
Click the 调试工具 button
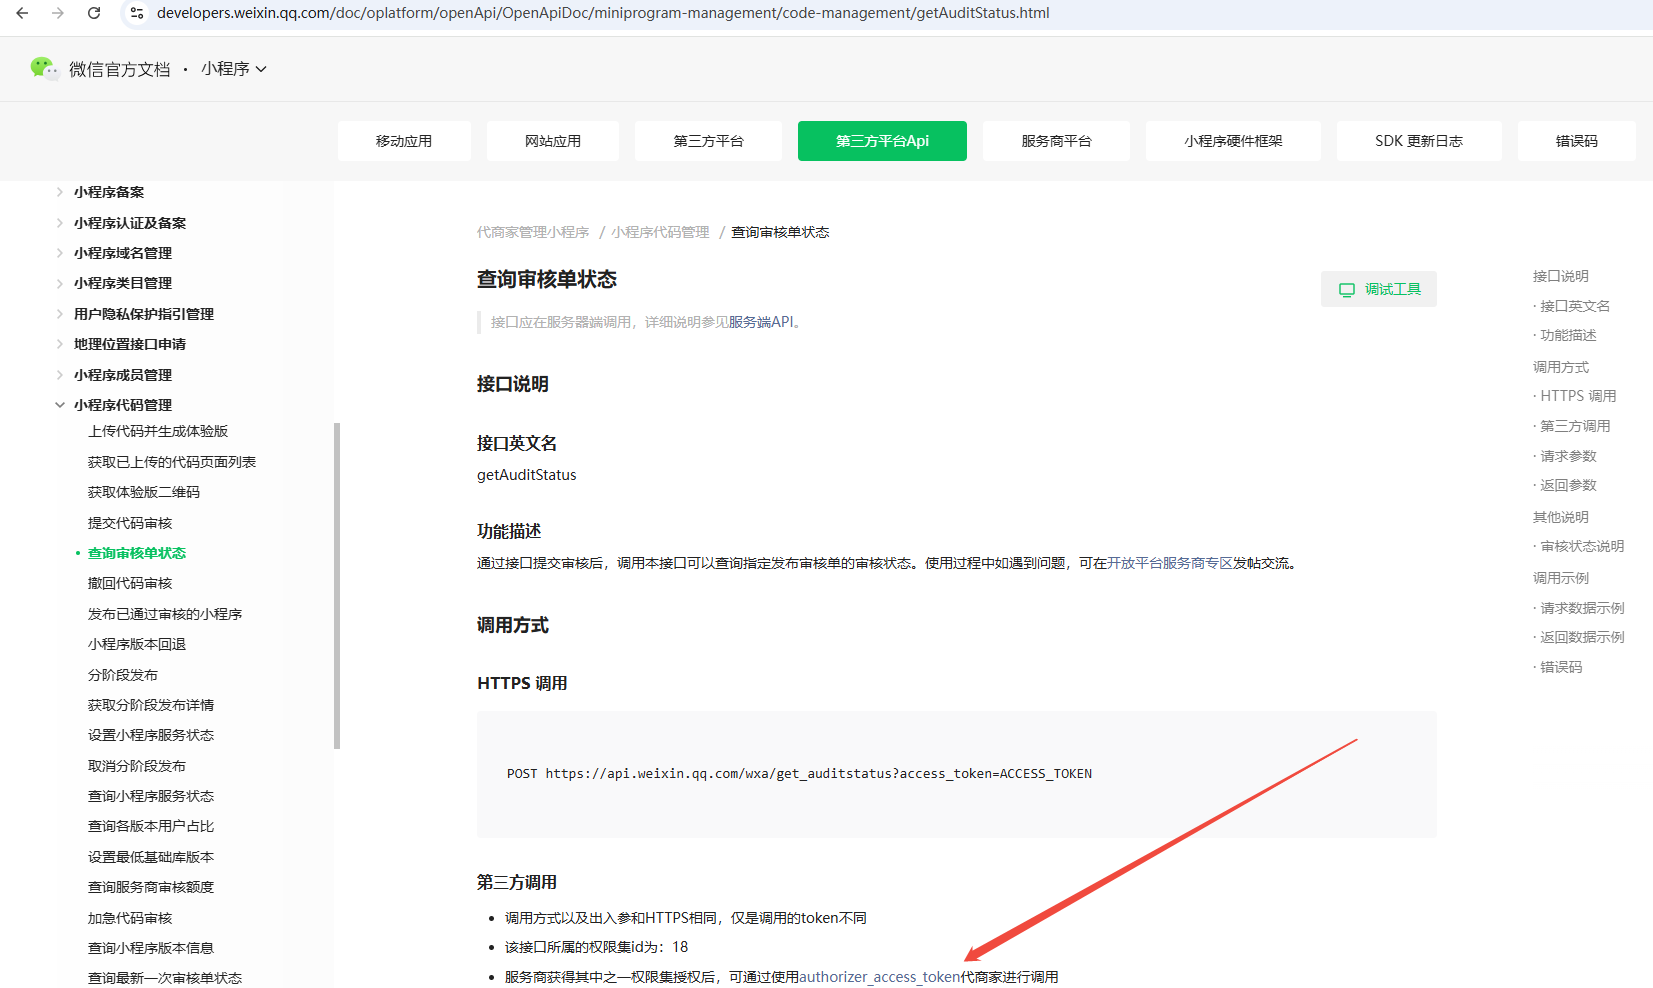point(1379,289)
